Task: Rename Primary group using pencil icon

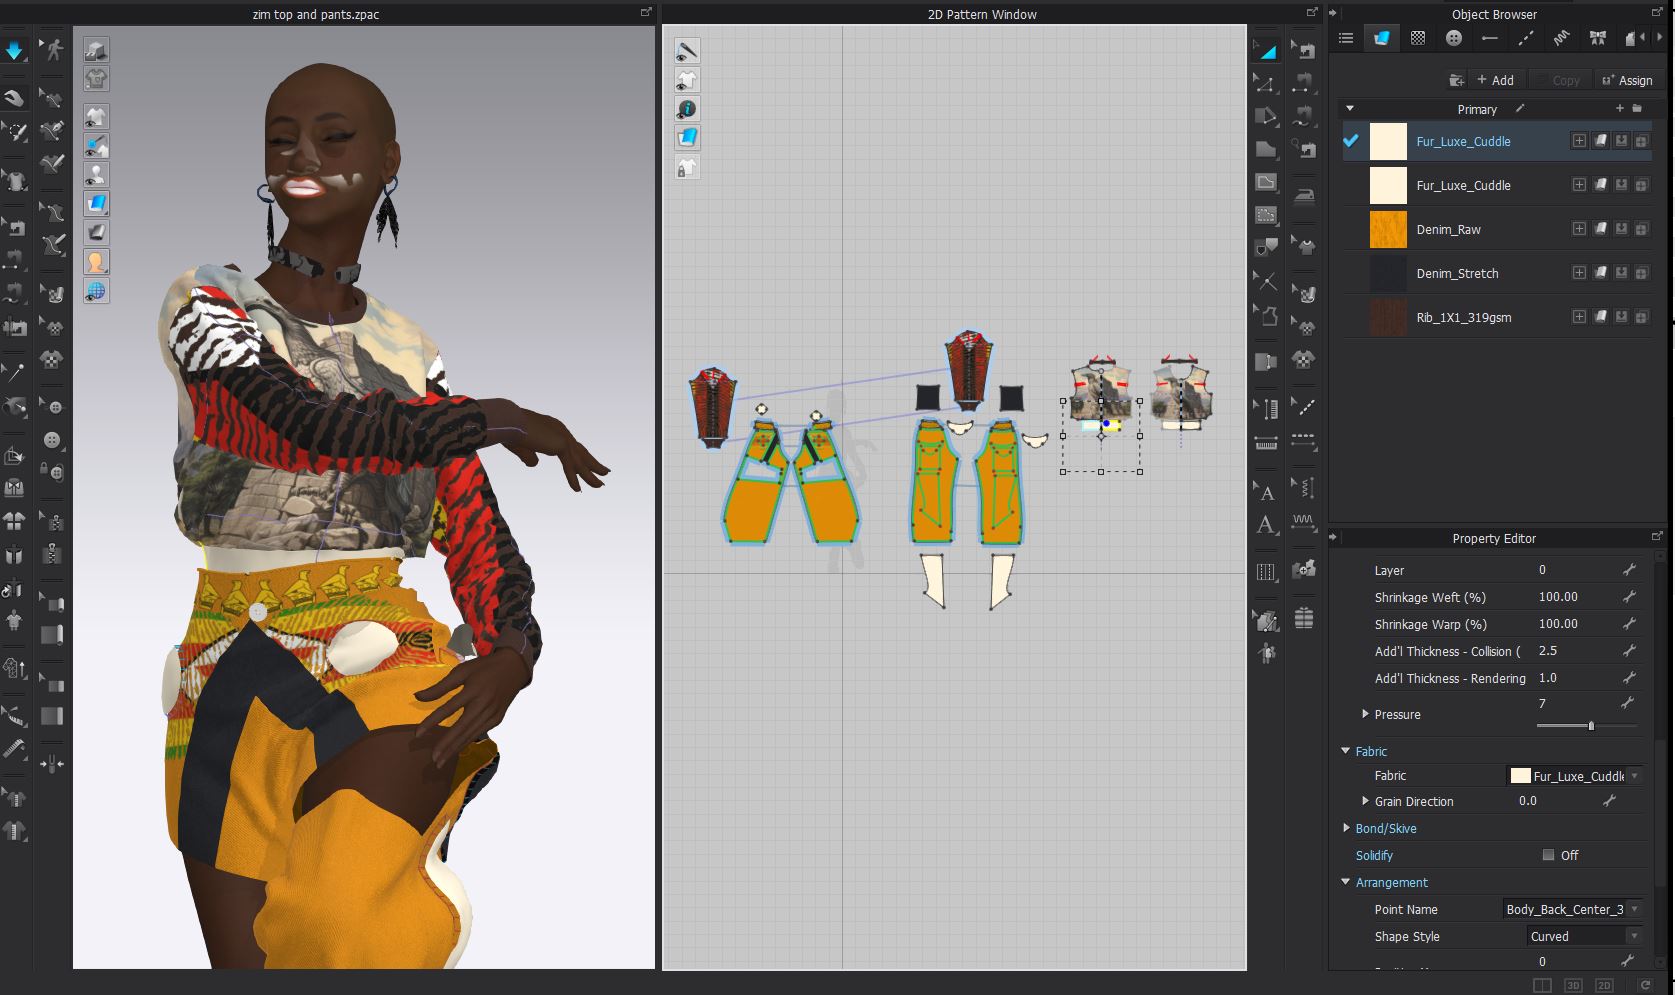Action: 1520,108
